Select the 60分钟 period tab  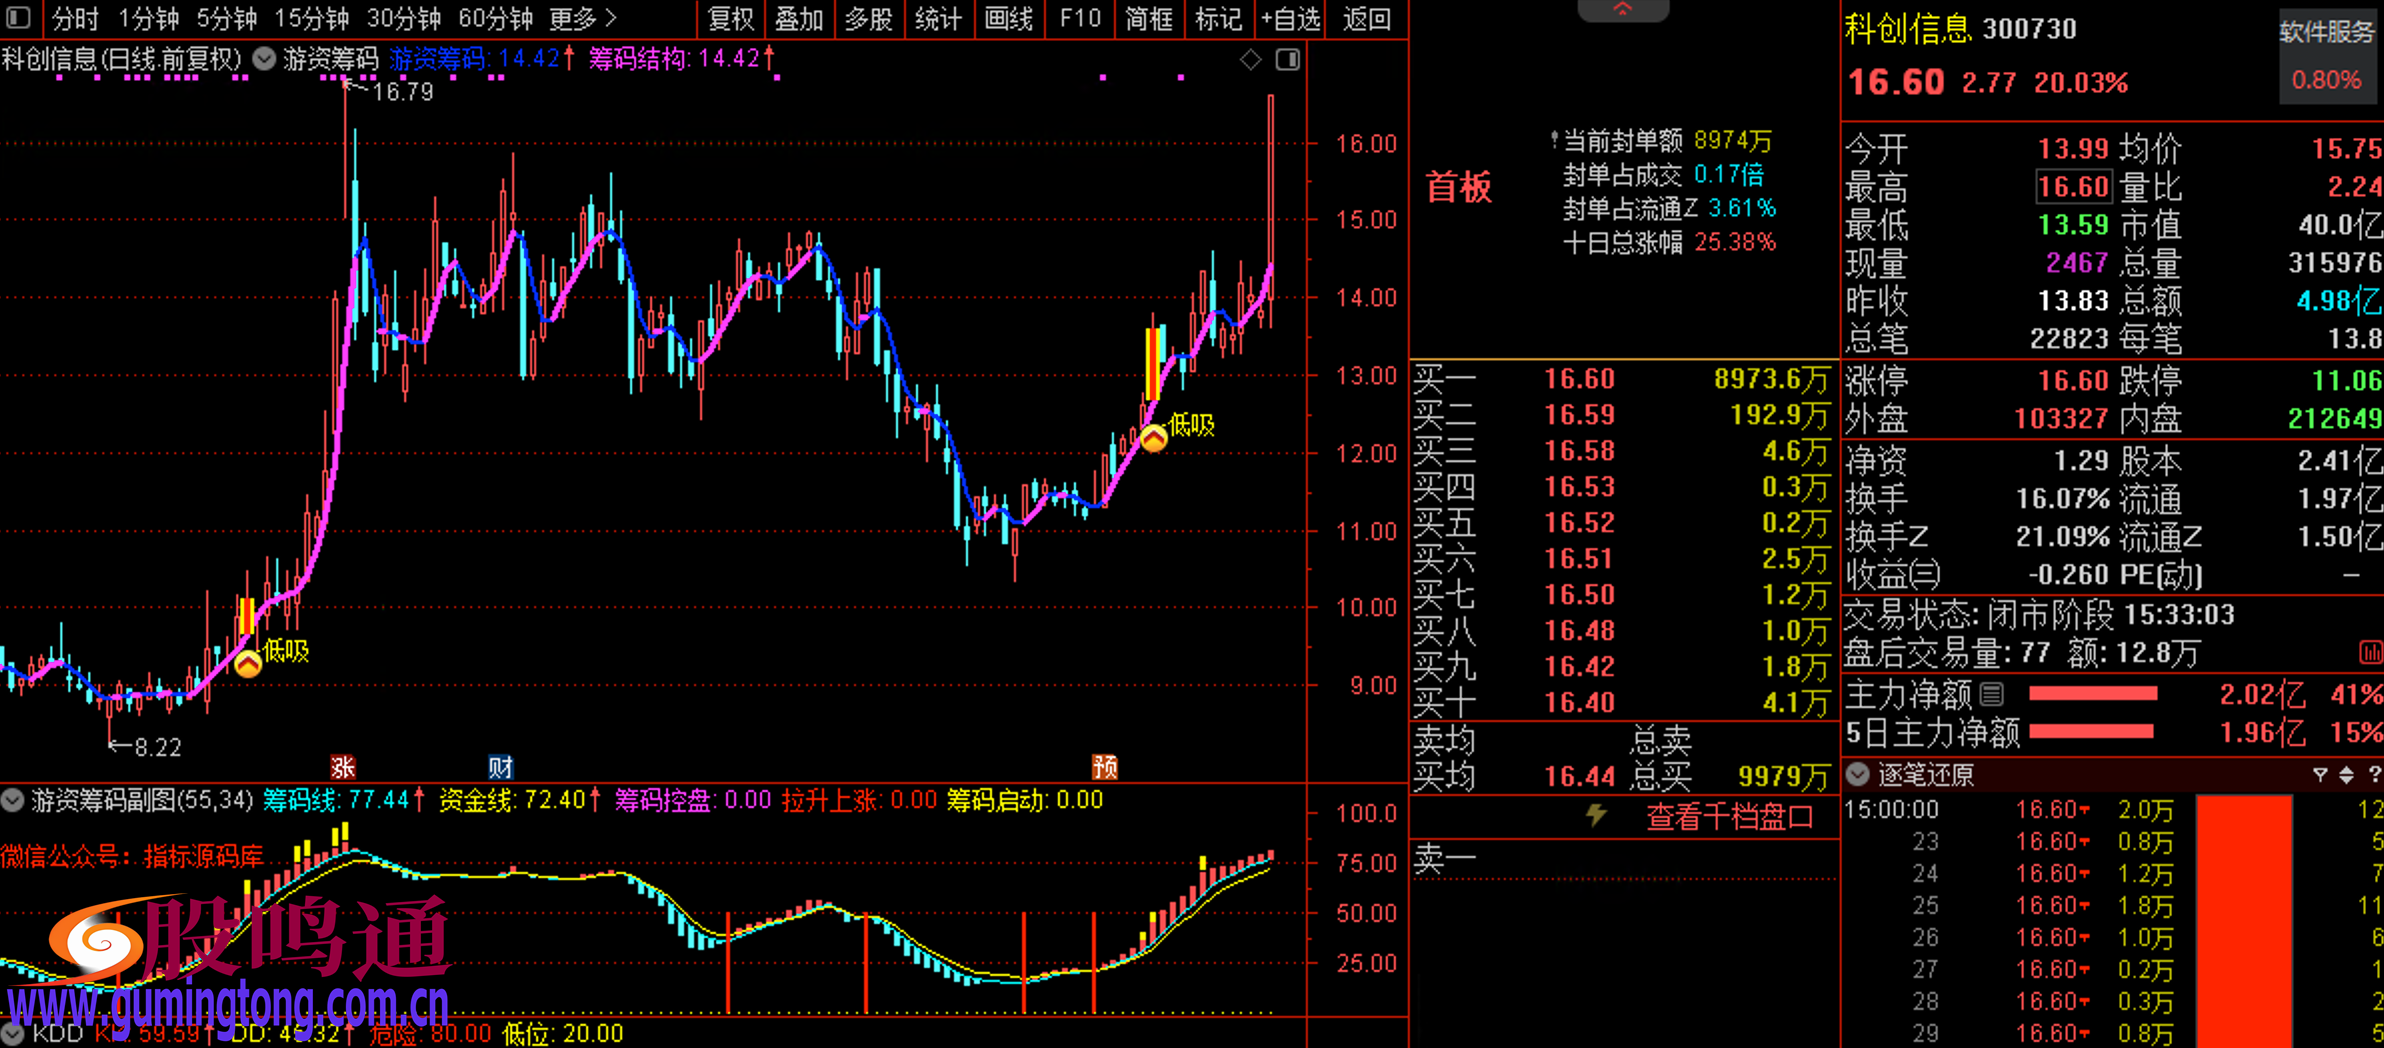click(495, 18)
